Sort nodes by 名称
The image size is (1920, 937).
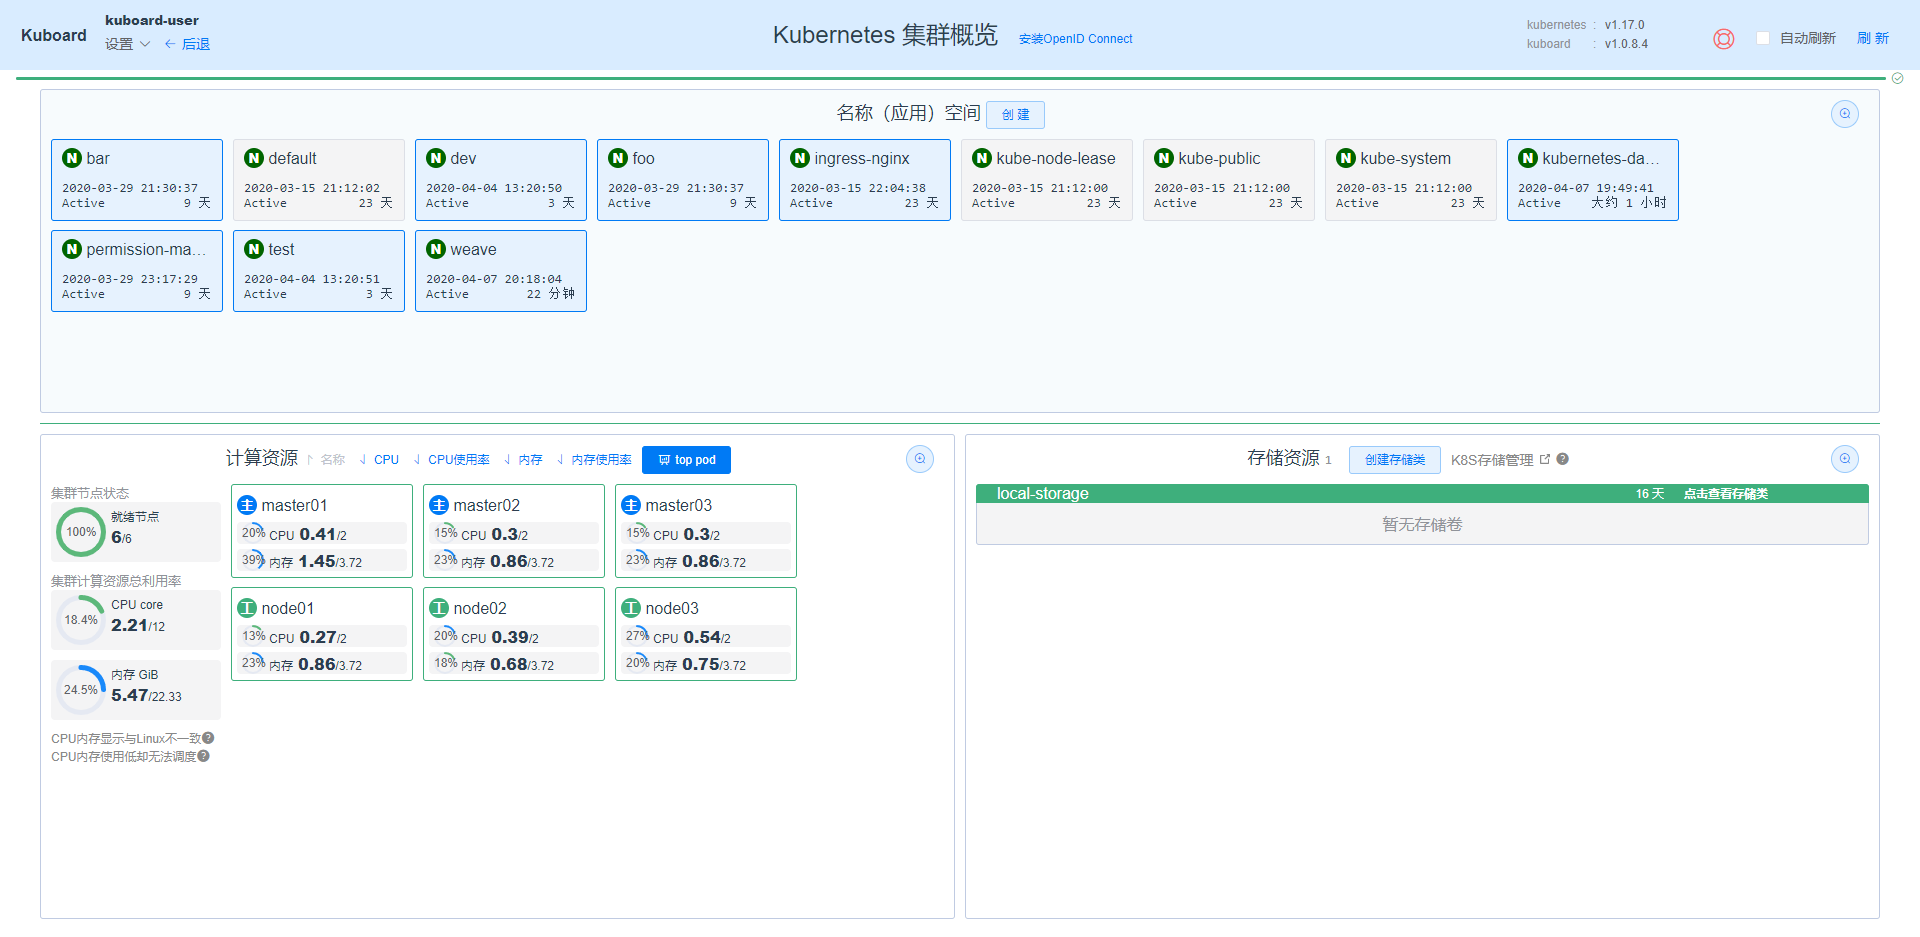click(325, 460)
